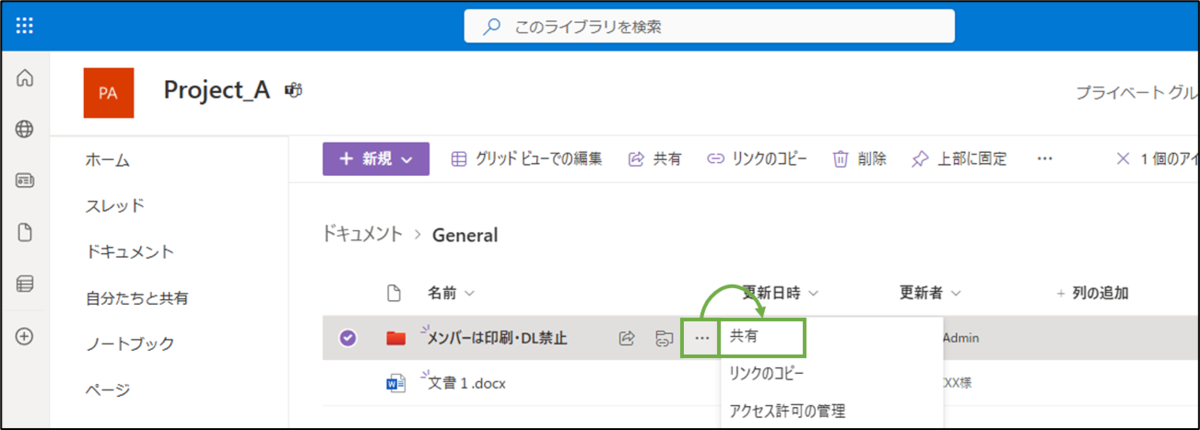Click Word icon for 文書 1.docx

(x=396, y=384)
